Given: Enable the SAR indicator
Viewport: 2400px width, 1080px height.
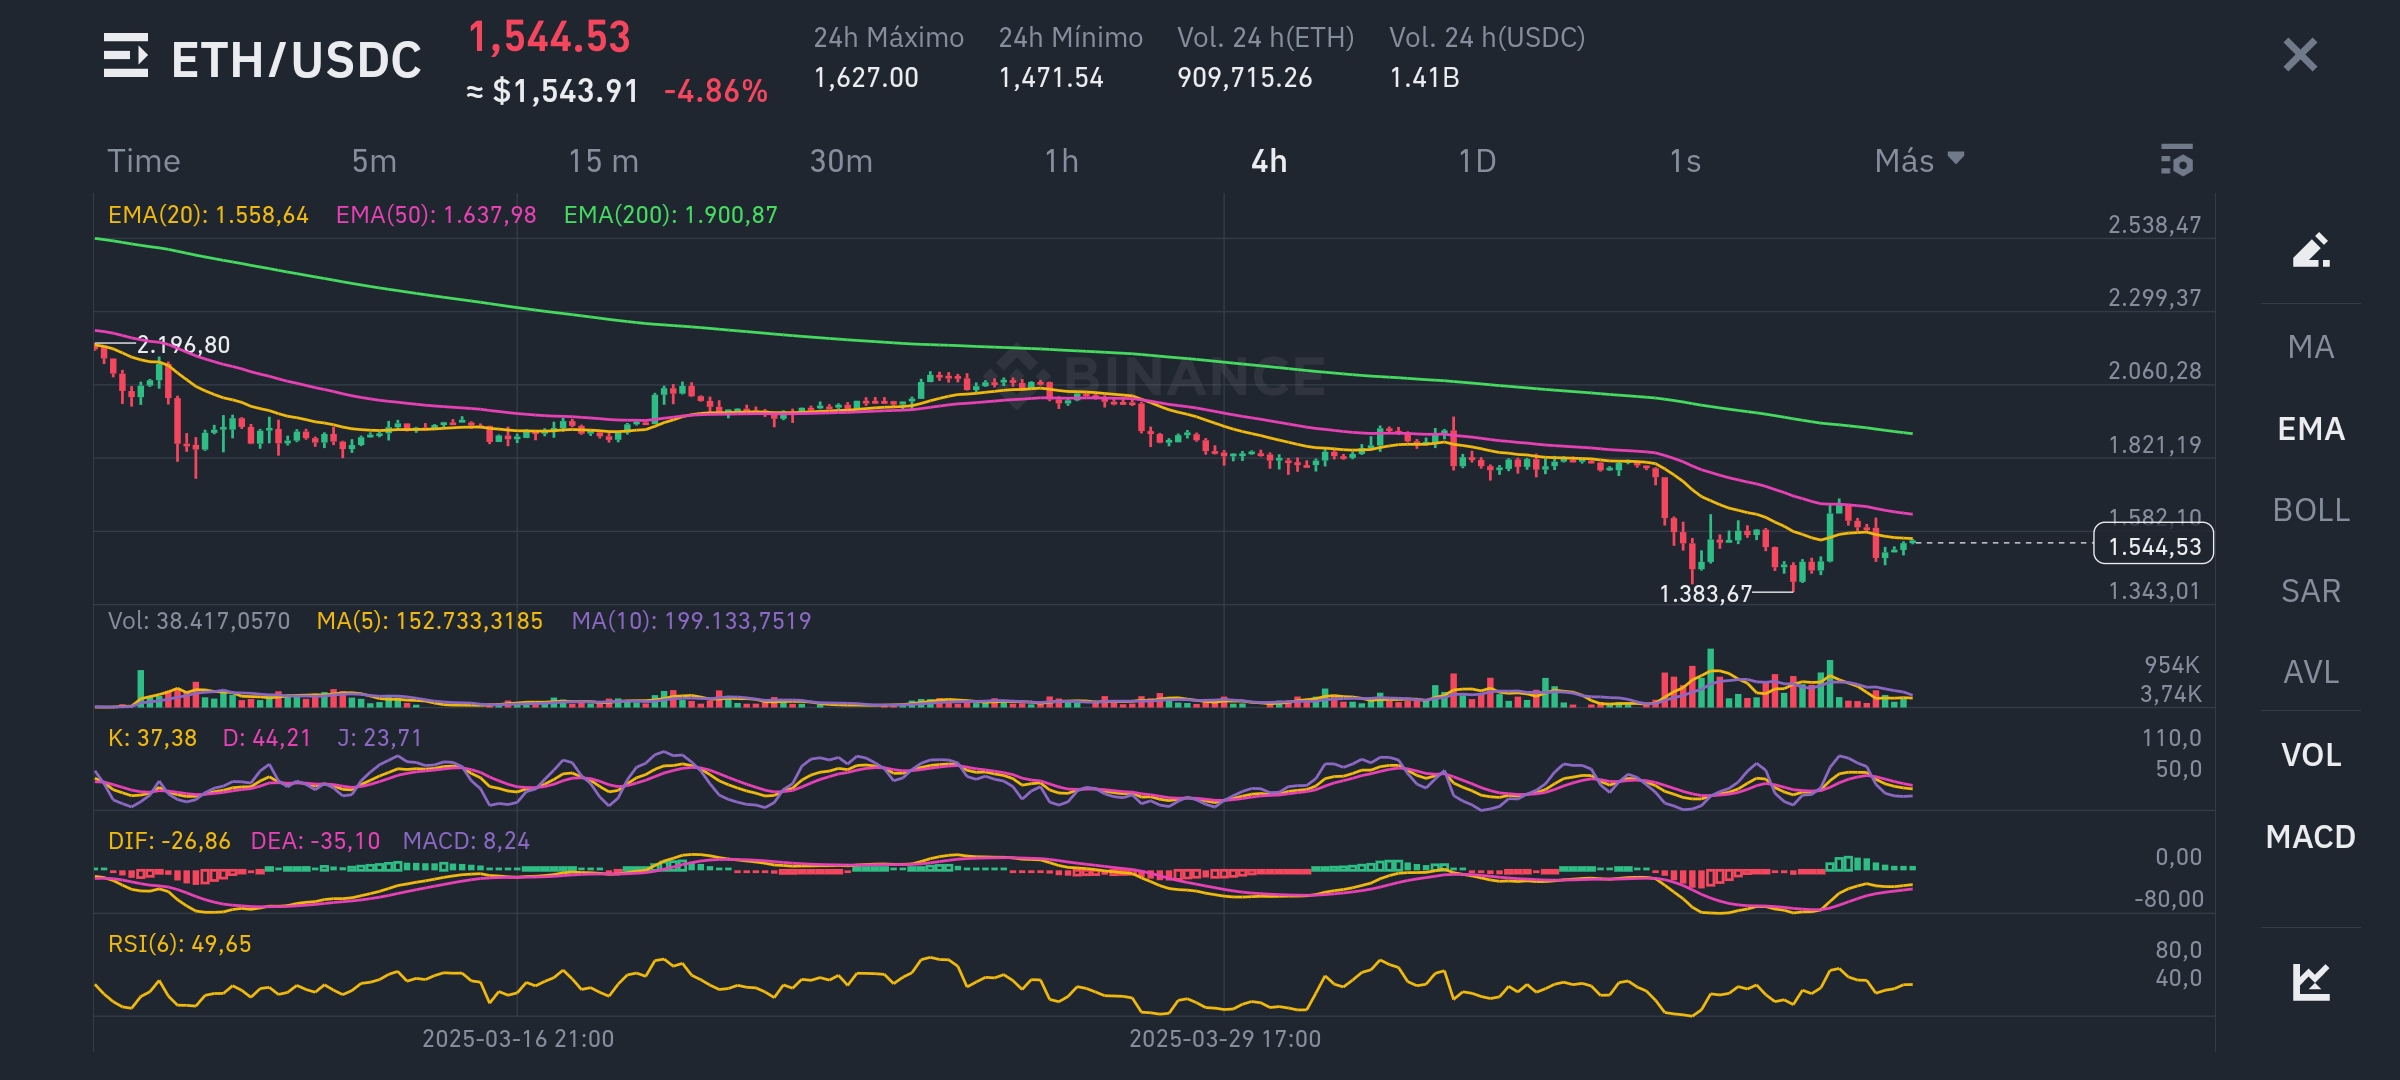Looking at the screenshot, I should [2308, 591].
